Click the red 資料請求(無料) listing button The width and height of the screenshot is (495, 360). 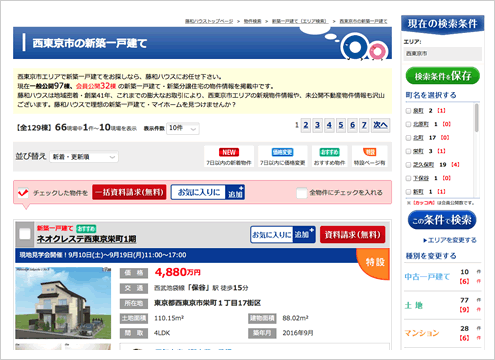(x=352, y=234)
